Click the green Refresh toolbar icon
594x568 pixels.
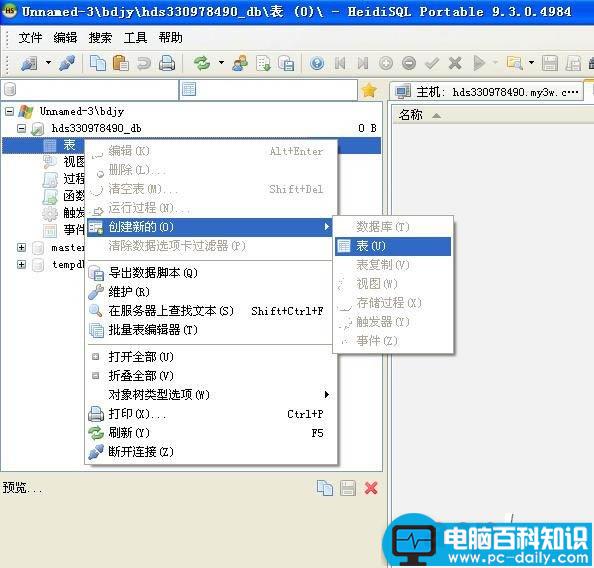coord(202,63)
